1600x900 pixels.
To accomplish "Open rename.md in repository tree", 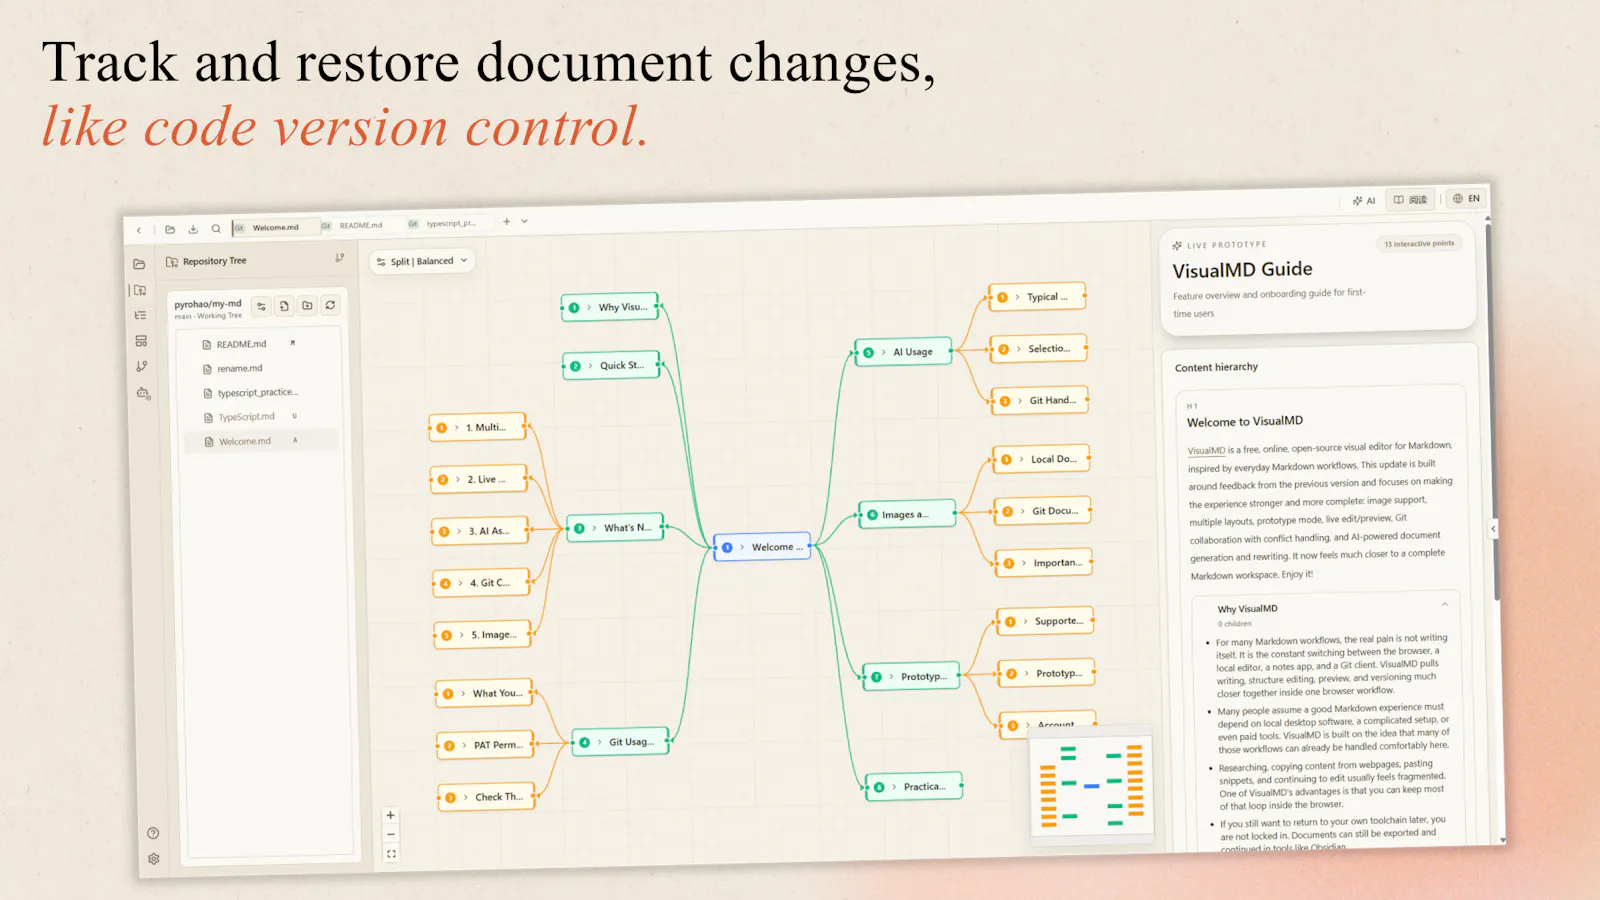I will pyautogui.click(x=239, y=368).
